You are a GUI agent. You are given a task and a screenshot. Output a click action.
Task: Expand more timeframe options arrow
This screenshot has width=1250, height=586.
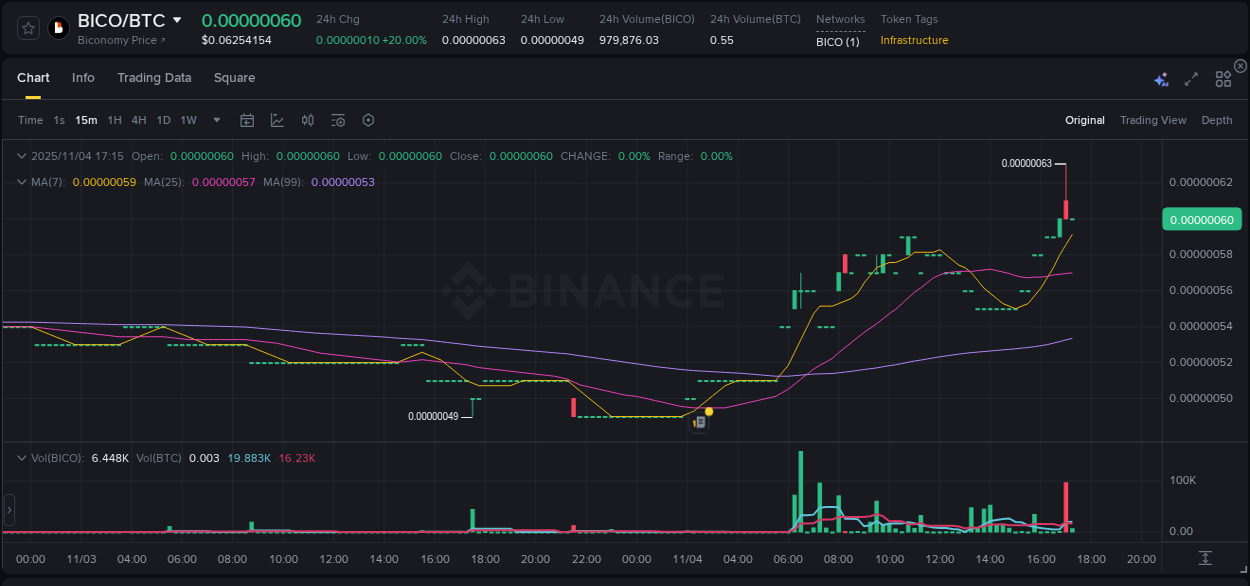coord(216,120)
